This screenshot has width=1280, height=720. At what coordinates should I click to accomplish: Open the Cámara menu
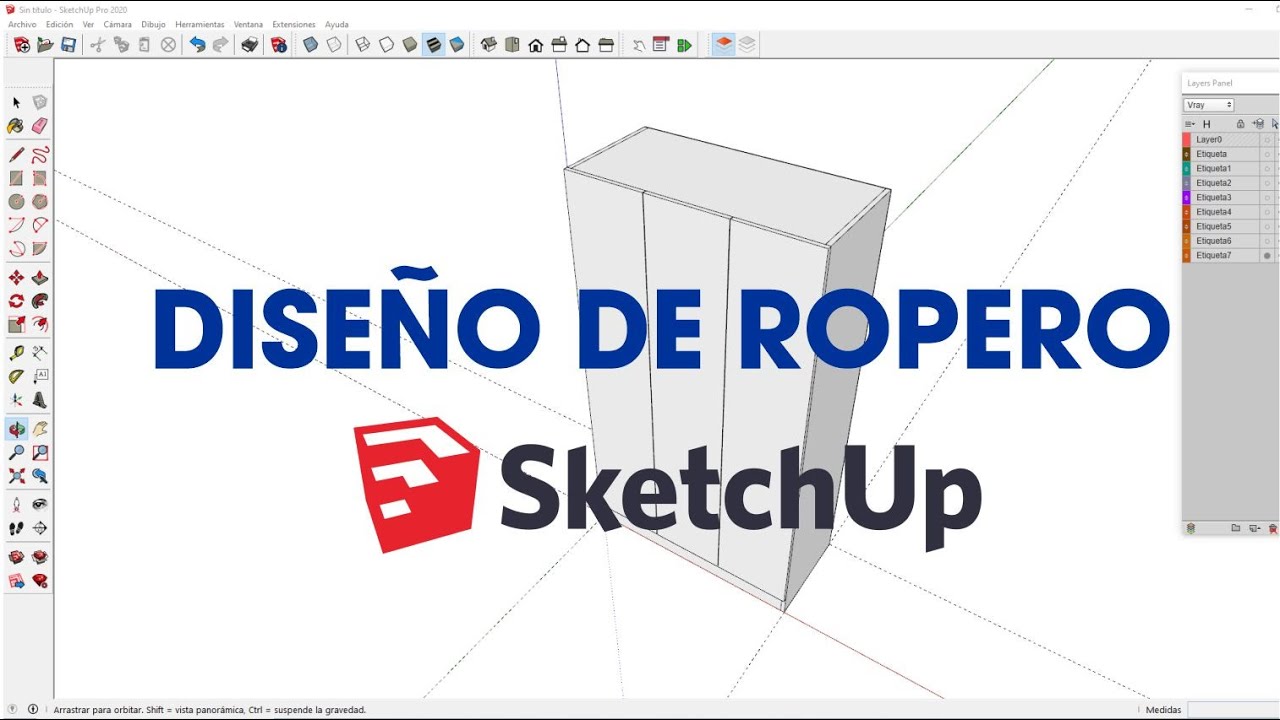coord(117,24)
